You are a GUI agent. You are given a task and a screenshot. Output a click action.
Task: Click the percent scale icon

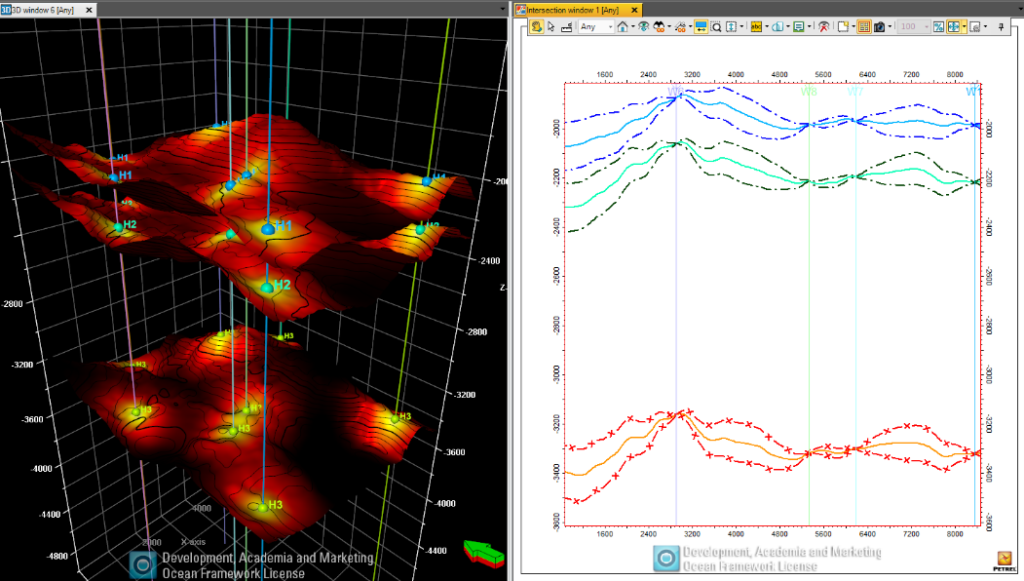939,27
